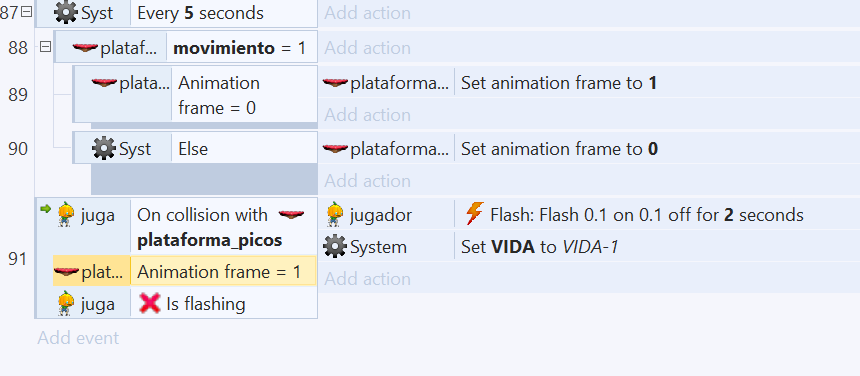Collapse sub-event 88 using the minus box
This screenshot has height=376, width=860.
point(46,47)
